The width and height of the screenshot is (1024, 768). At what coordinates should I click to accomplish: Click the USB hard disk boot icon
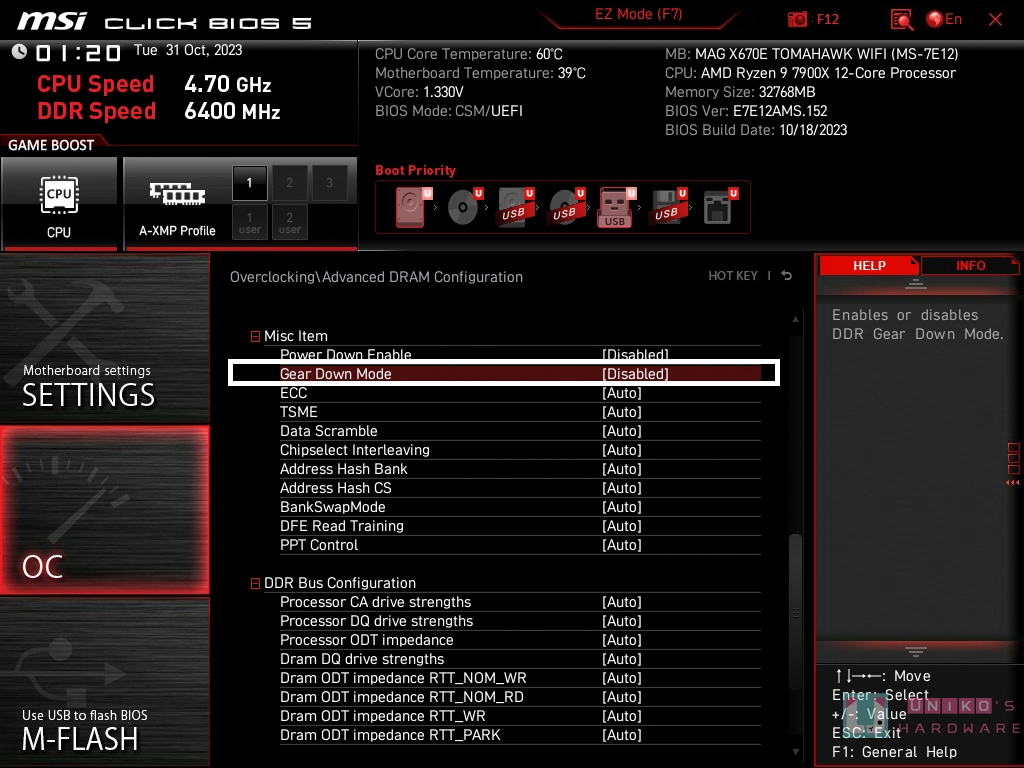pos(515,206)
